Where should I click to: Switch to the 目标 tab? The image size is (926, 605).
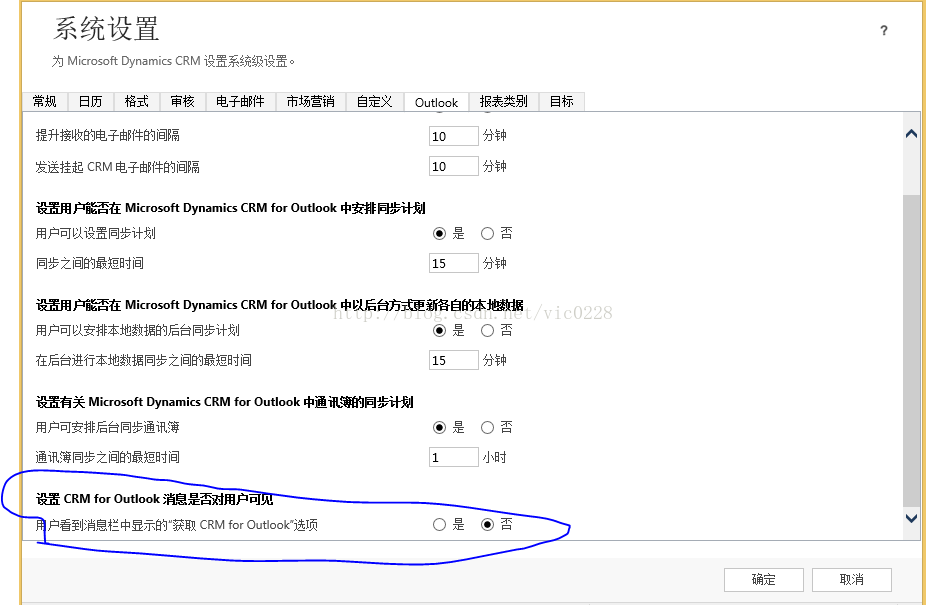coord(562,102)
